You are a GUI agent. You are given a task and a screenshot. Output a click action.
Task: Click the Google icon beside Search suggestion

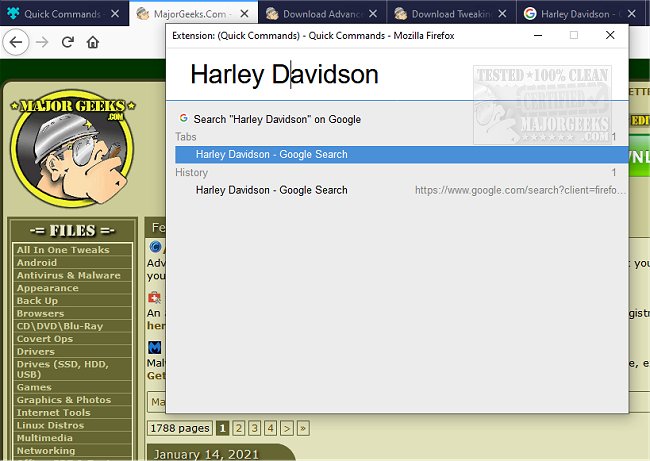(x=184, y=119)
